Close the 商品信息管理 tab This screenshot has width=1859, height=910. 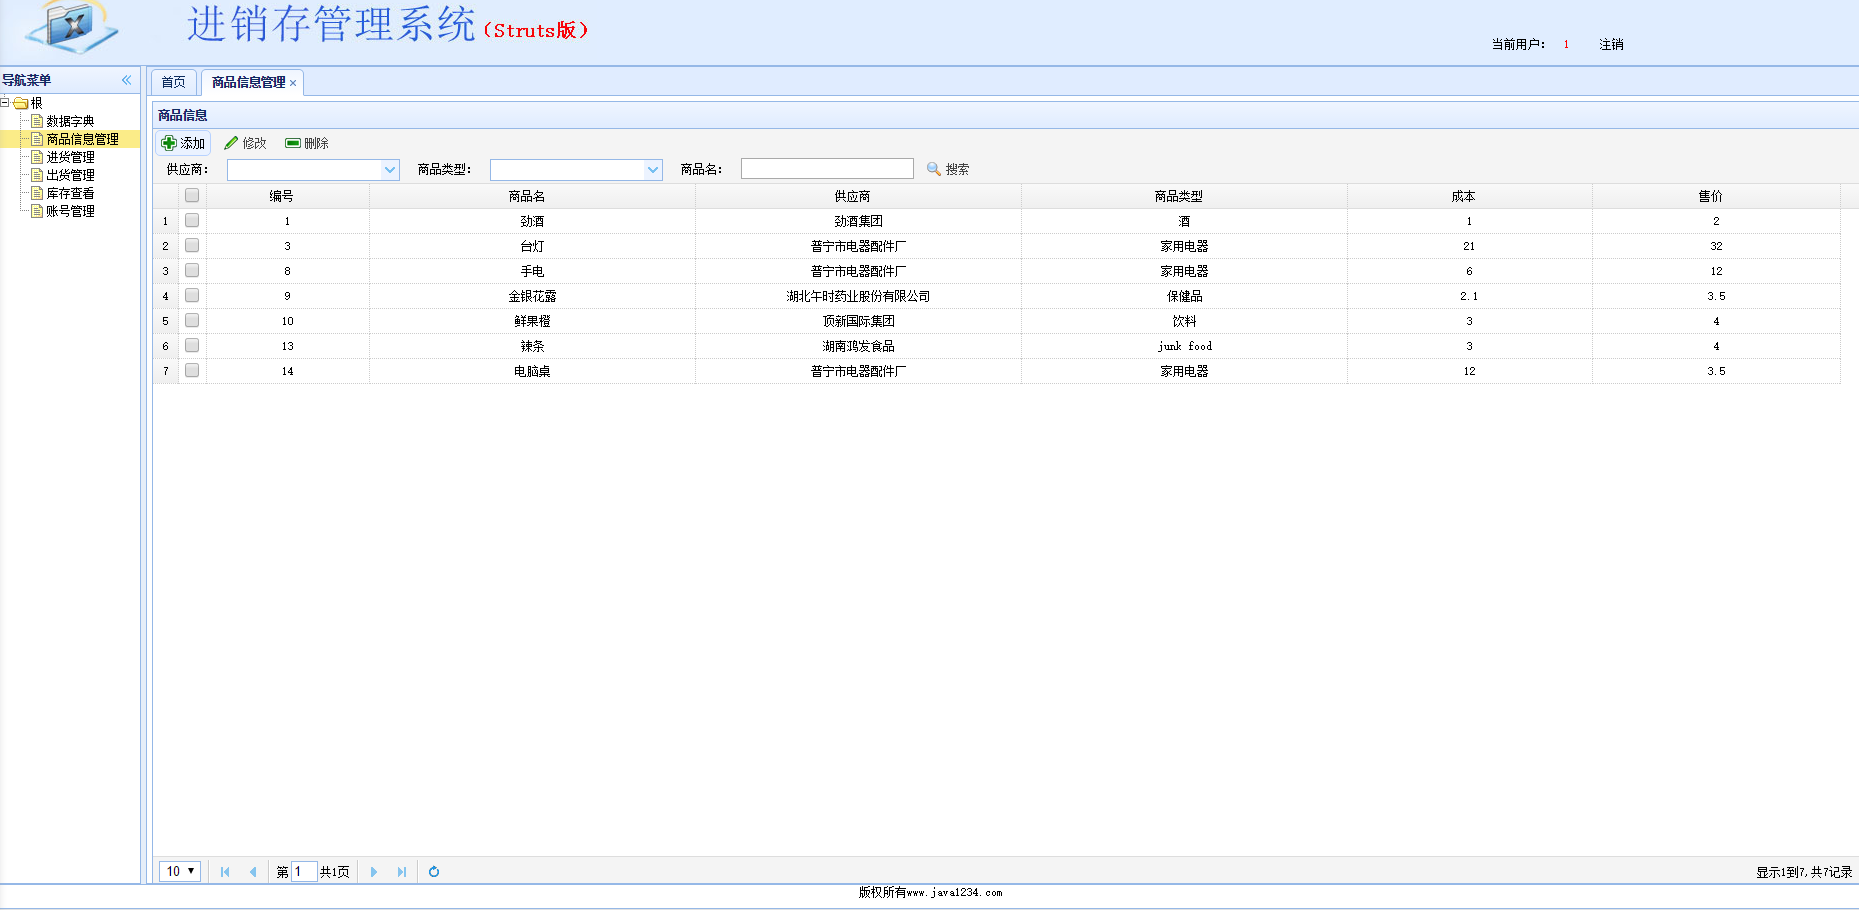point(293,83)
